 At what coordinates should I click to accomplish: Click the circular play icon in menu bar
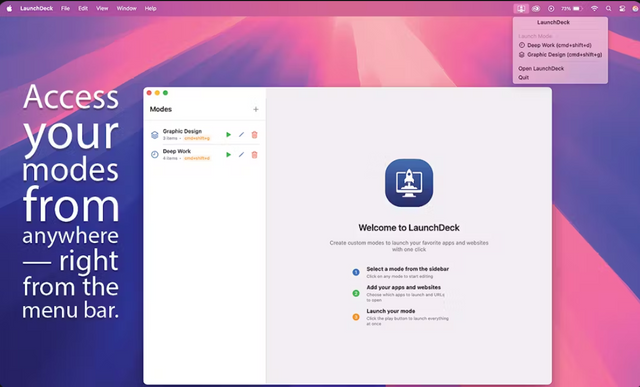point(551,9)
